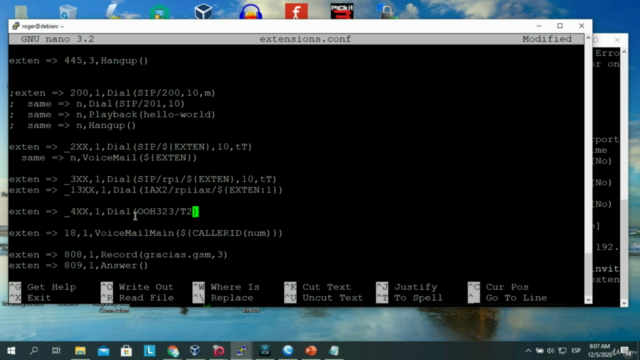The width and height of the screenshot is (640, 360).
Task: Click the battery icon in the system tray
Action: coord(540,351)
